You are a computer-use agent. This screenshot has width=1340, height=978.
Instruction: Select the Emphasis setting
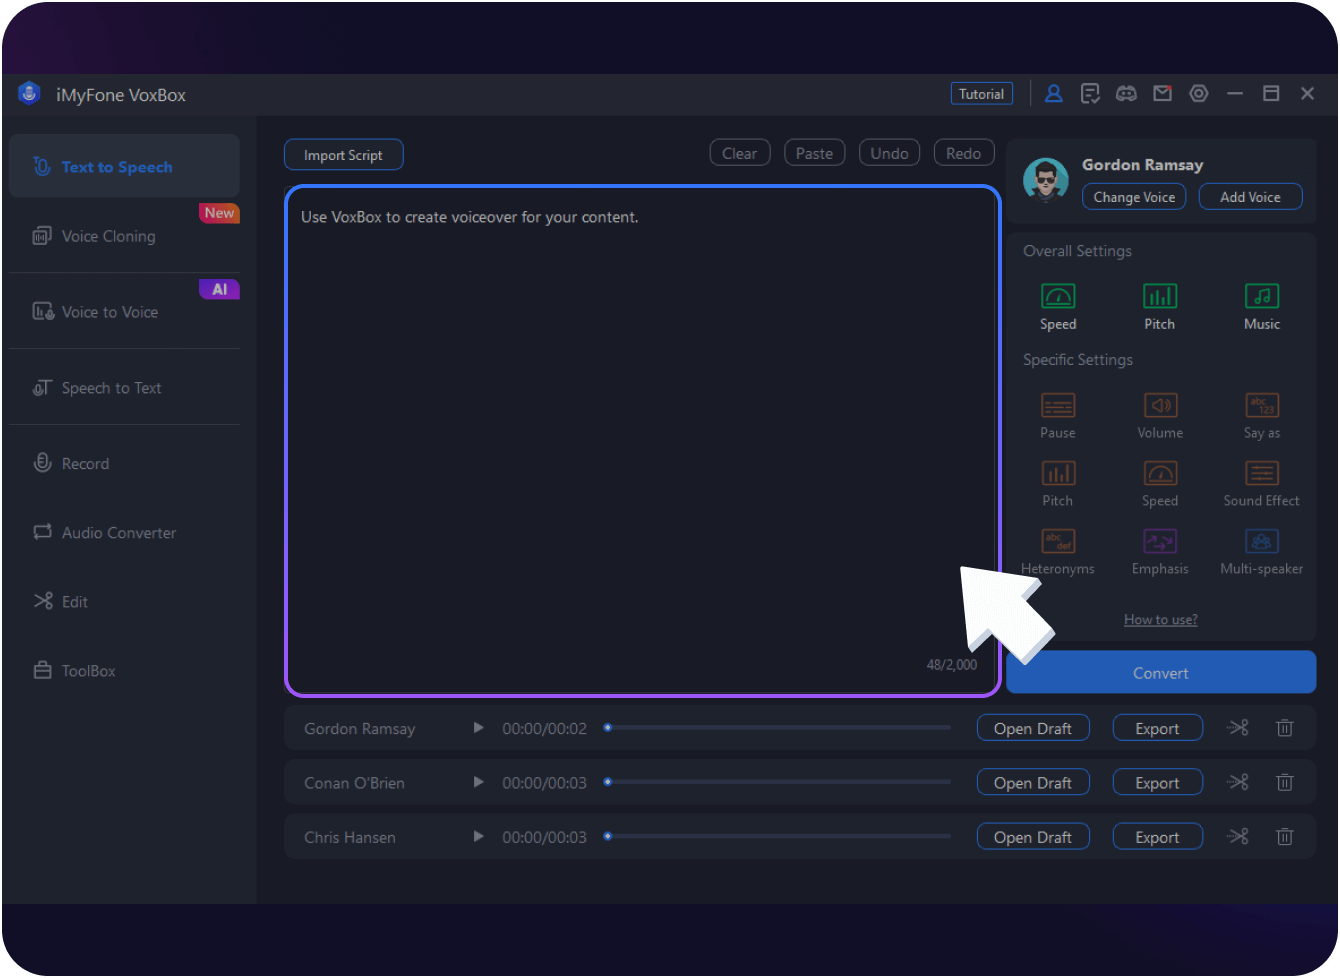(x=1160, y=552)
